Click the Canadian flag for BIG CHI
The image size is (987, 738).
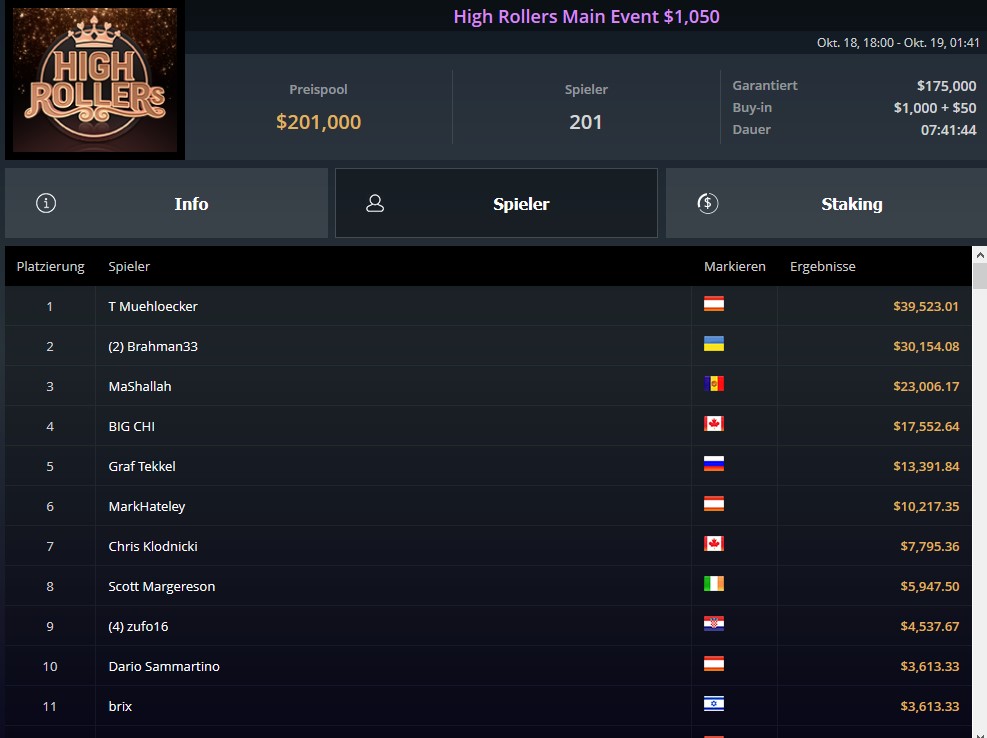[x=714, y=424]
